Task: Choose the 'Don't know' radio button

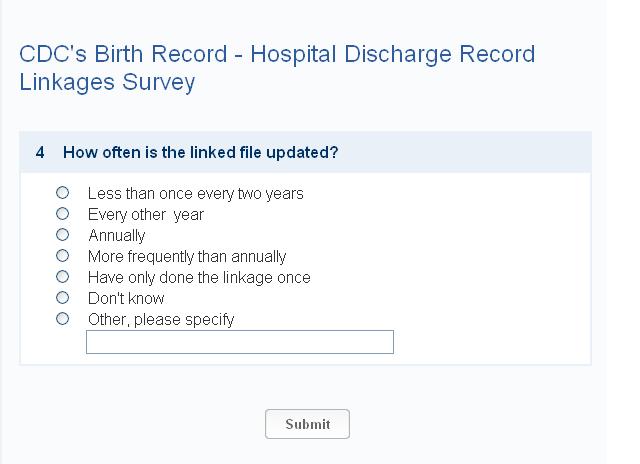Action: pos(63,297)
